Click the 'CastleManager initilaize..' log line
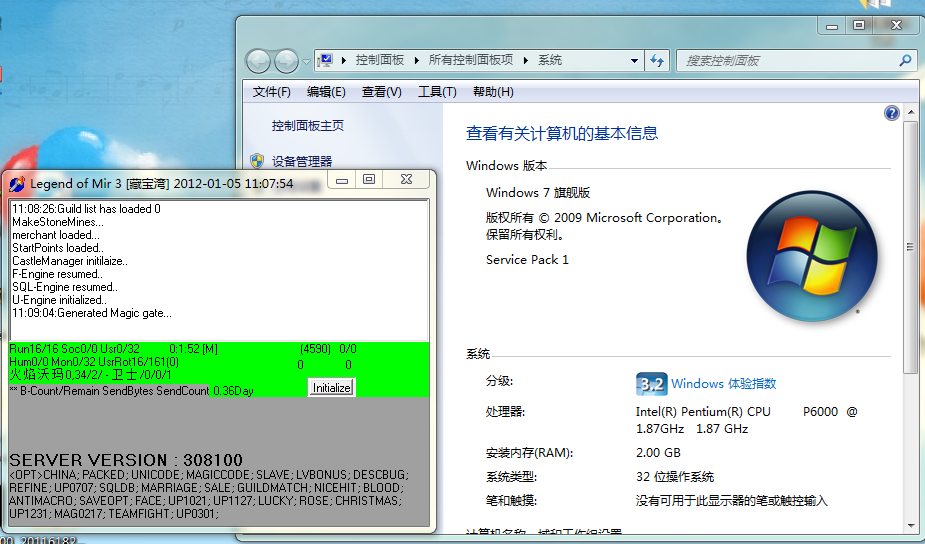The height and width of the screenshot is (544, 925). coord(70,261)
